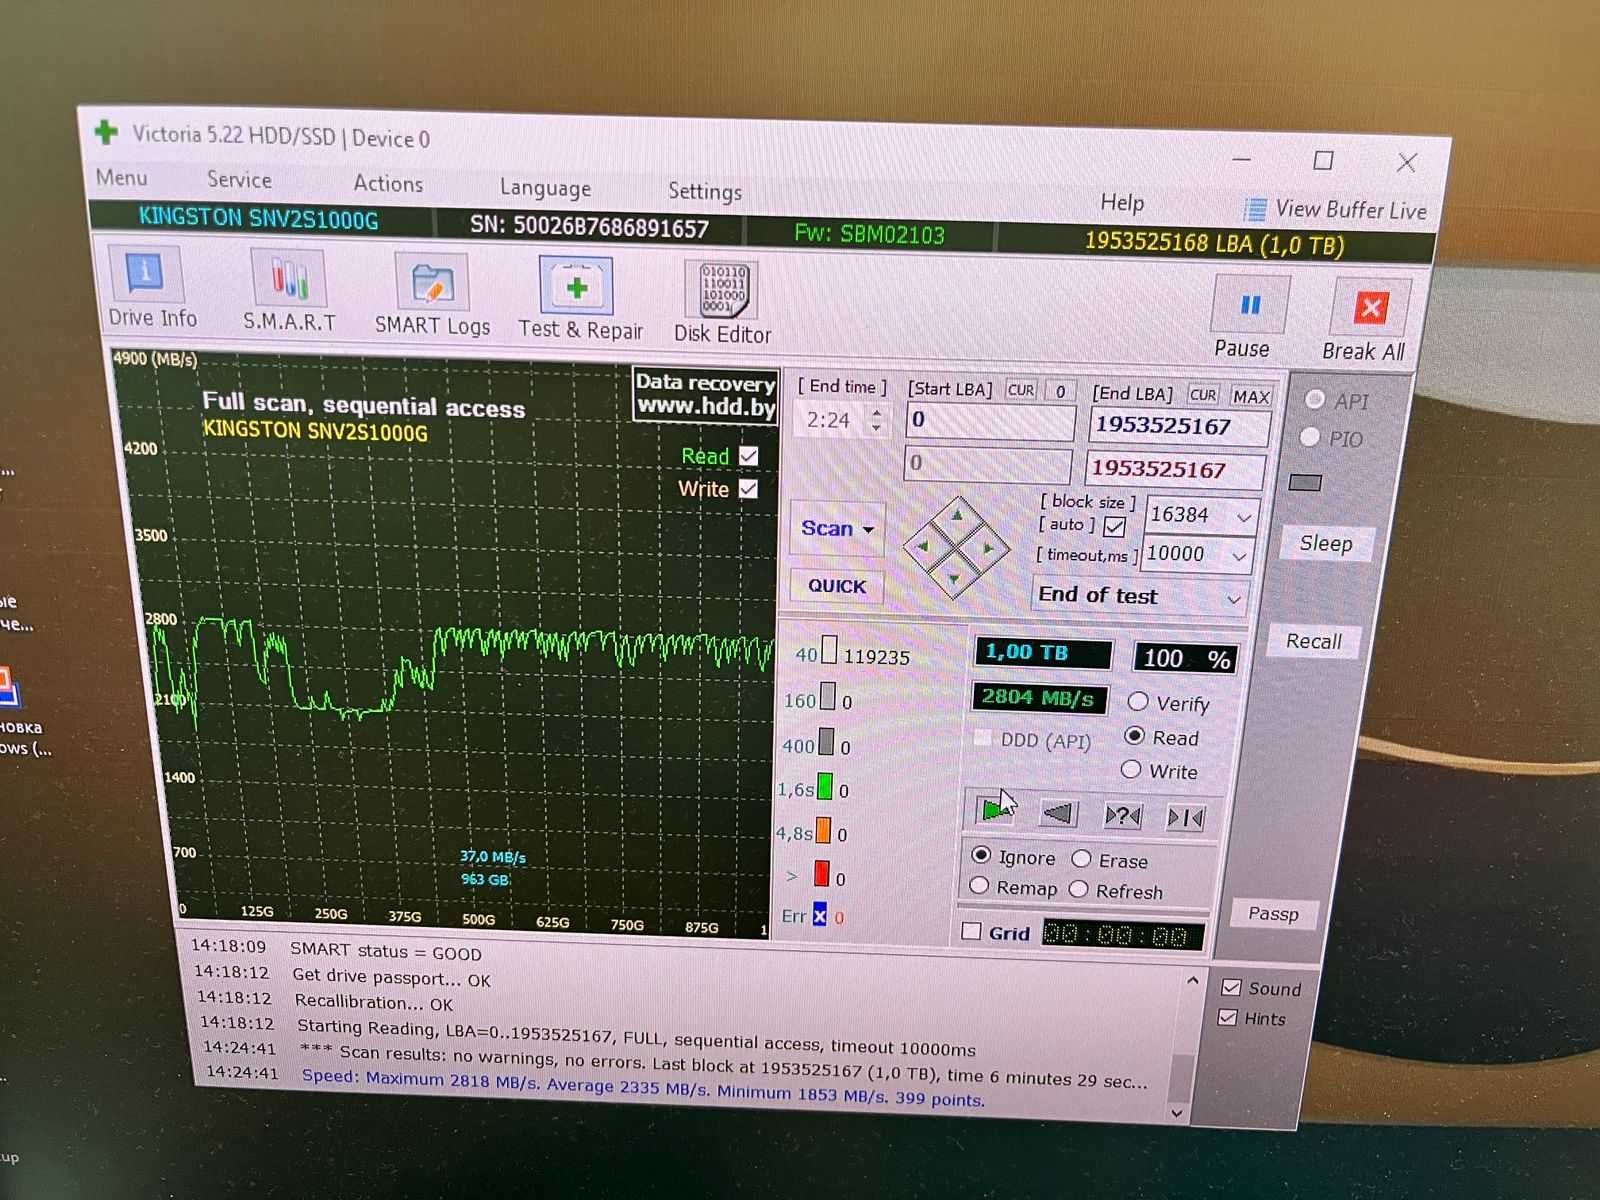Viewport: 1600px width, 1200px height.
Task: Select the Ignore error action
Action: click(x=982, y=855)
